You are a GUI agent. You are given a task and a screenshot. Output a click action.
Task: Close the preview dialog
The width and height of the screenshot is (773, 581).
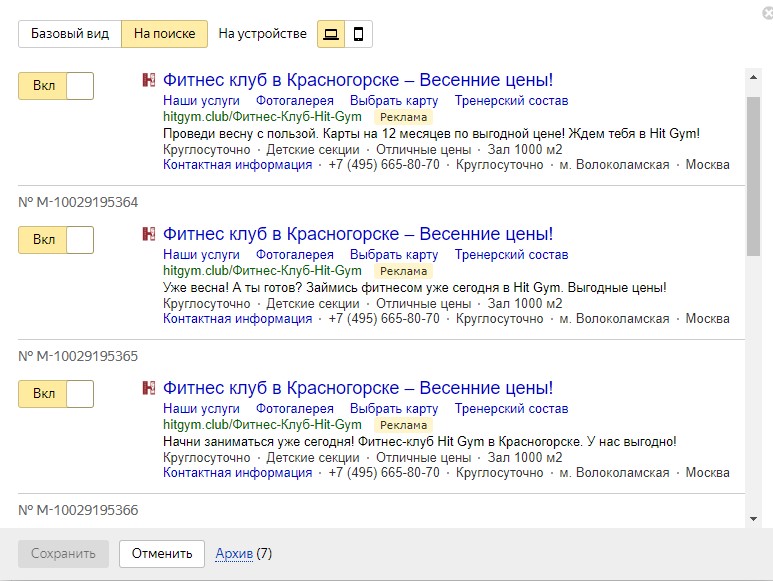768,13
